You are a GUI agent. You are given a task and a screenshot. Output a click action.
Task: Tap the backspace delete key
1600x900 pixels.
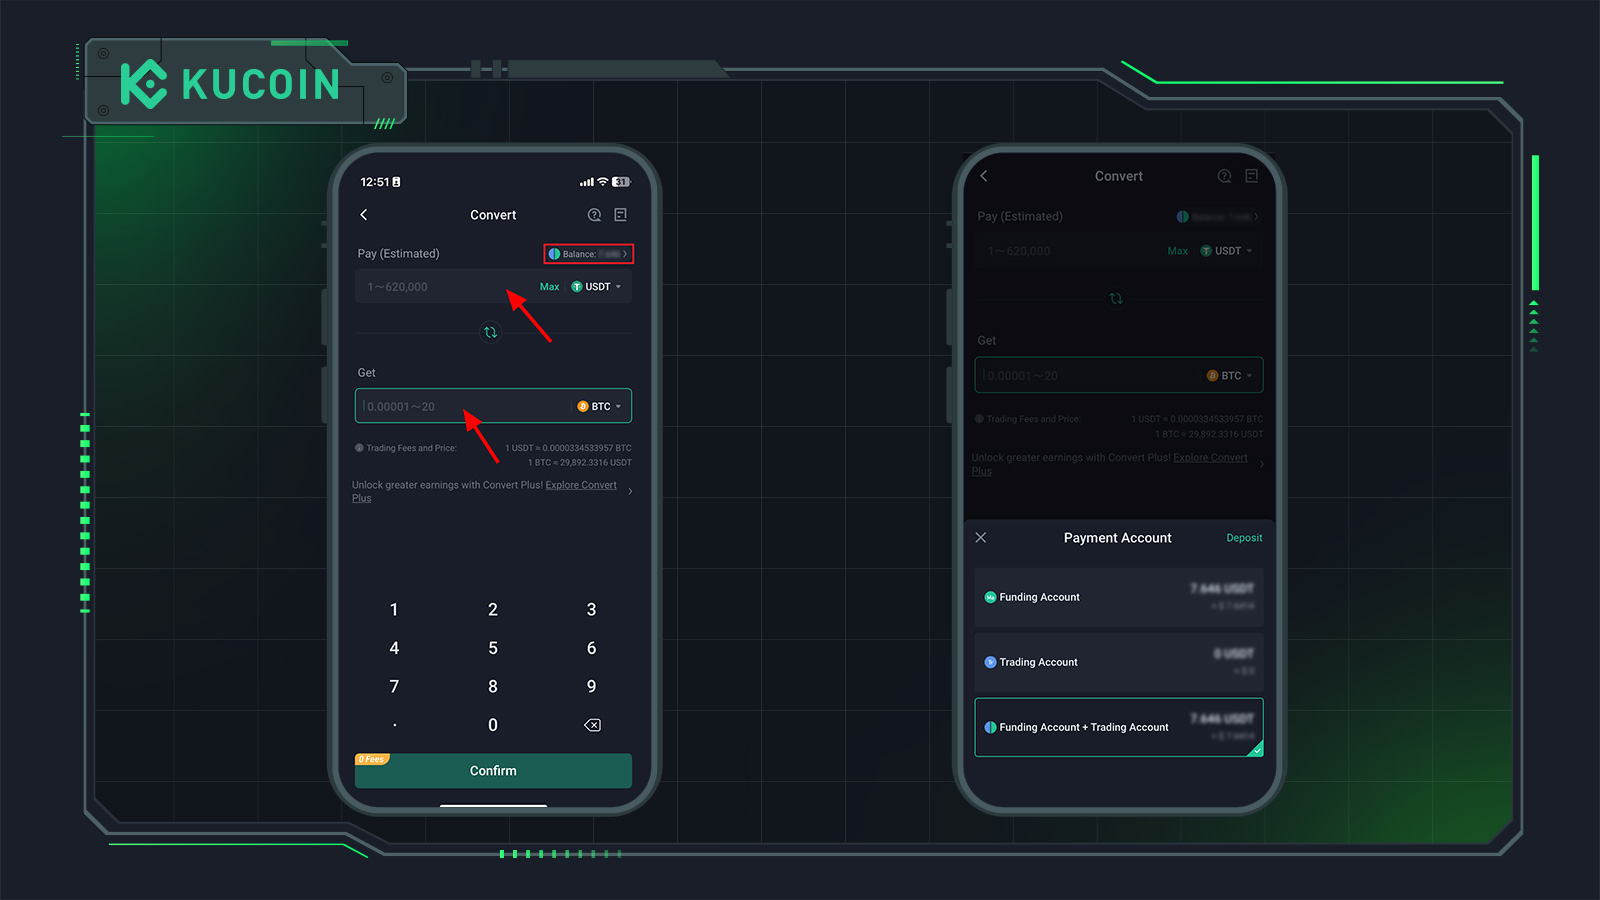tap(592, 725)
